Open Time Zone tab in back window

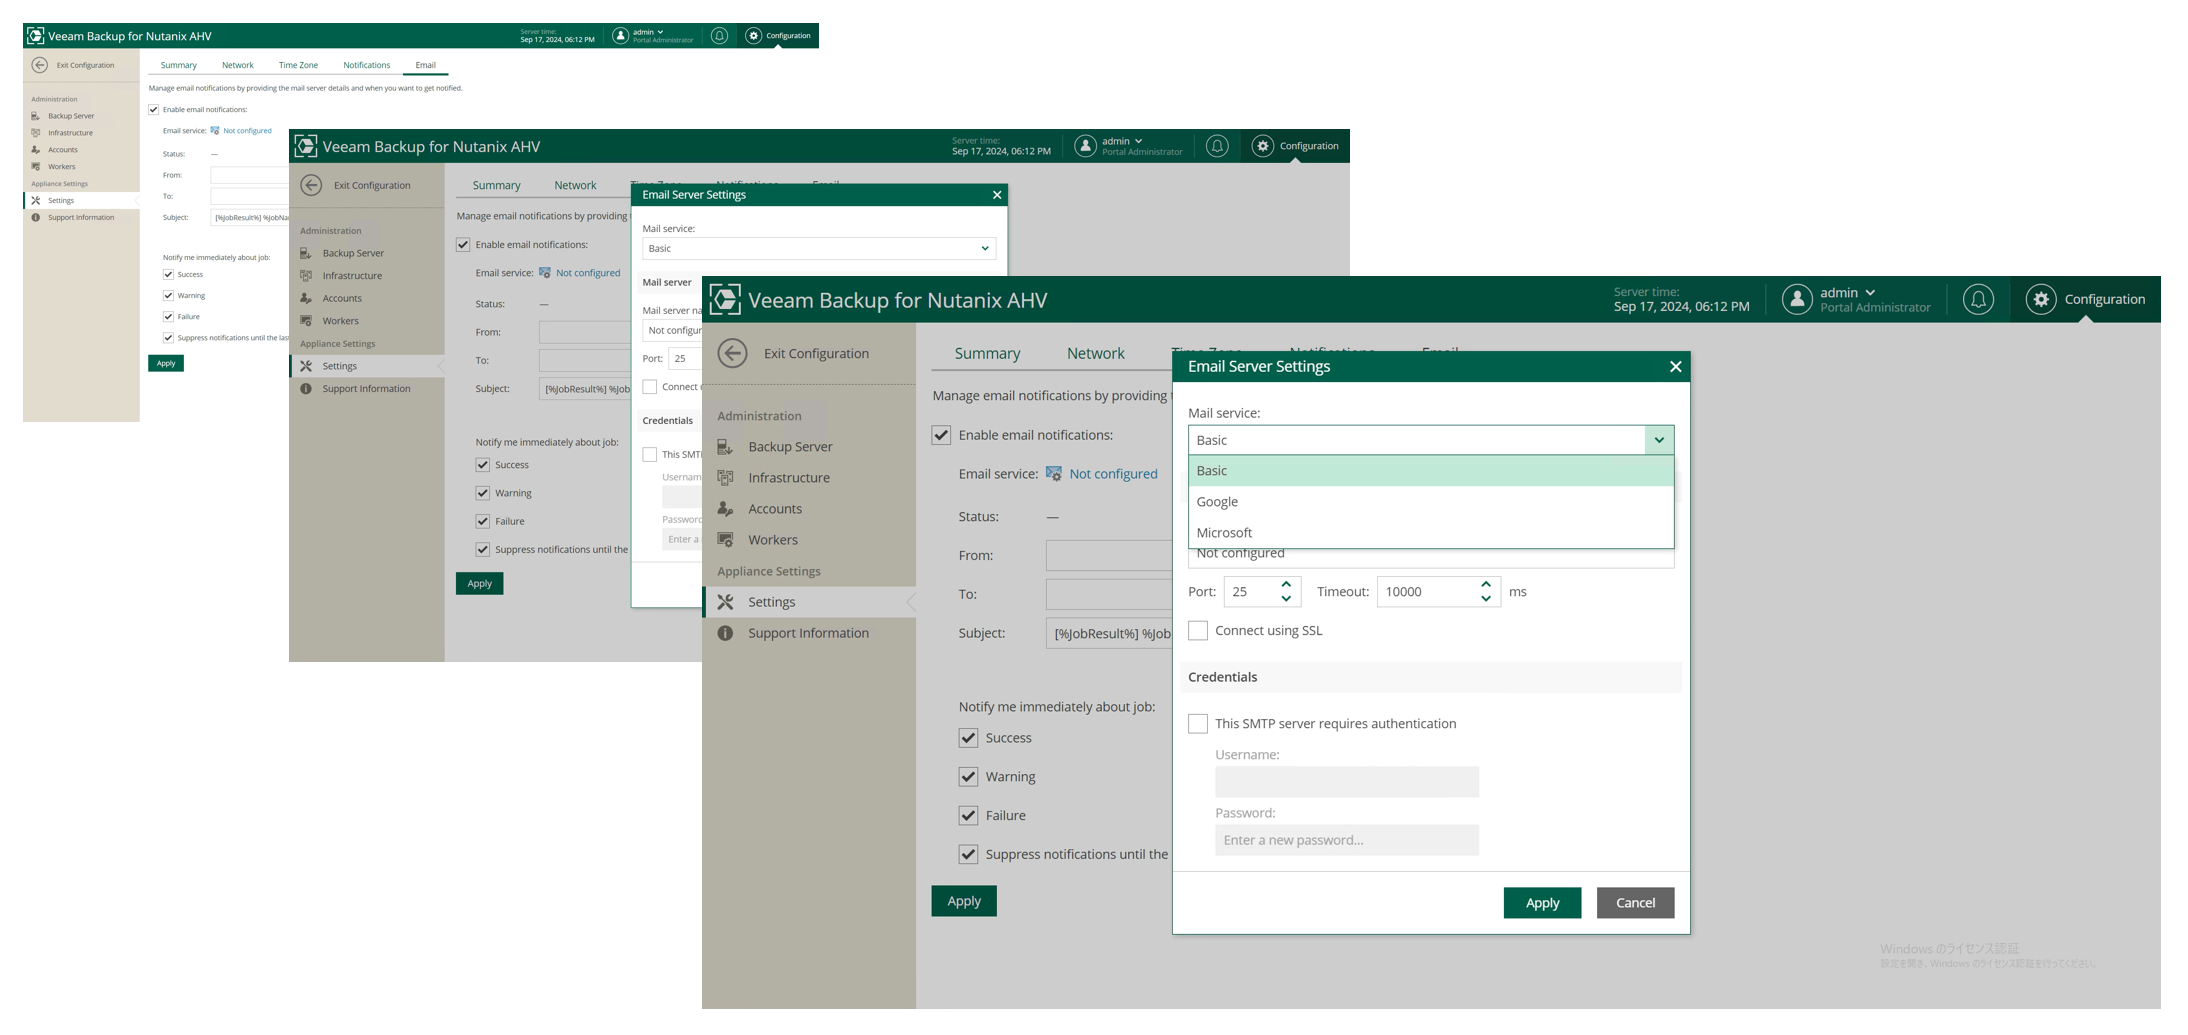298,65
